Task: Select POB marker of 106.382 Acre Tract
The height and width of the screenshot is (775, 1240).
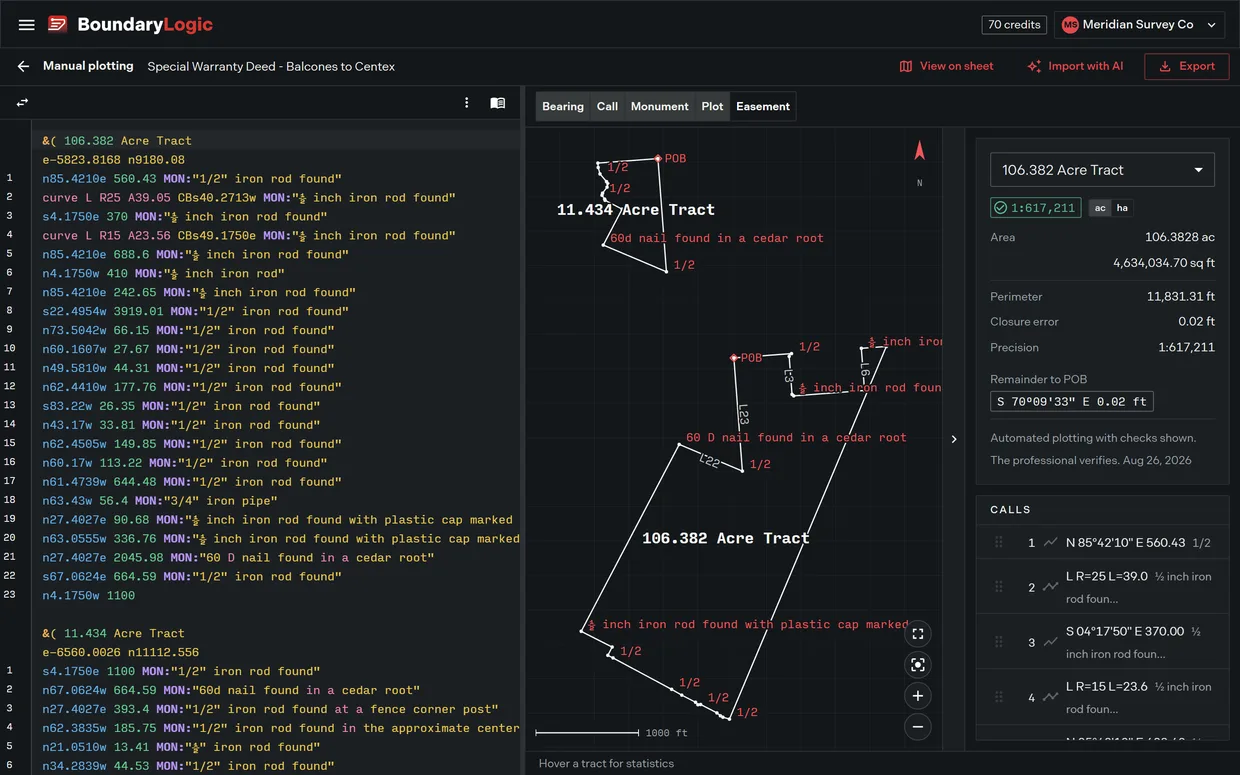Action: 733,357
